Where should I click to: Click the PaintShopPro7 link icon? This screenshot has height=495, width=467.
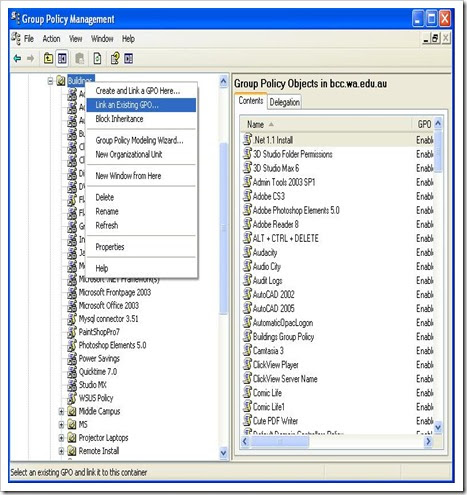click(x=72, y=332)
